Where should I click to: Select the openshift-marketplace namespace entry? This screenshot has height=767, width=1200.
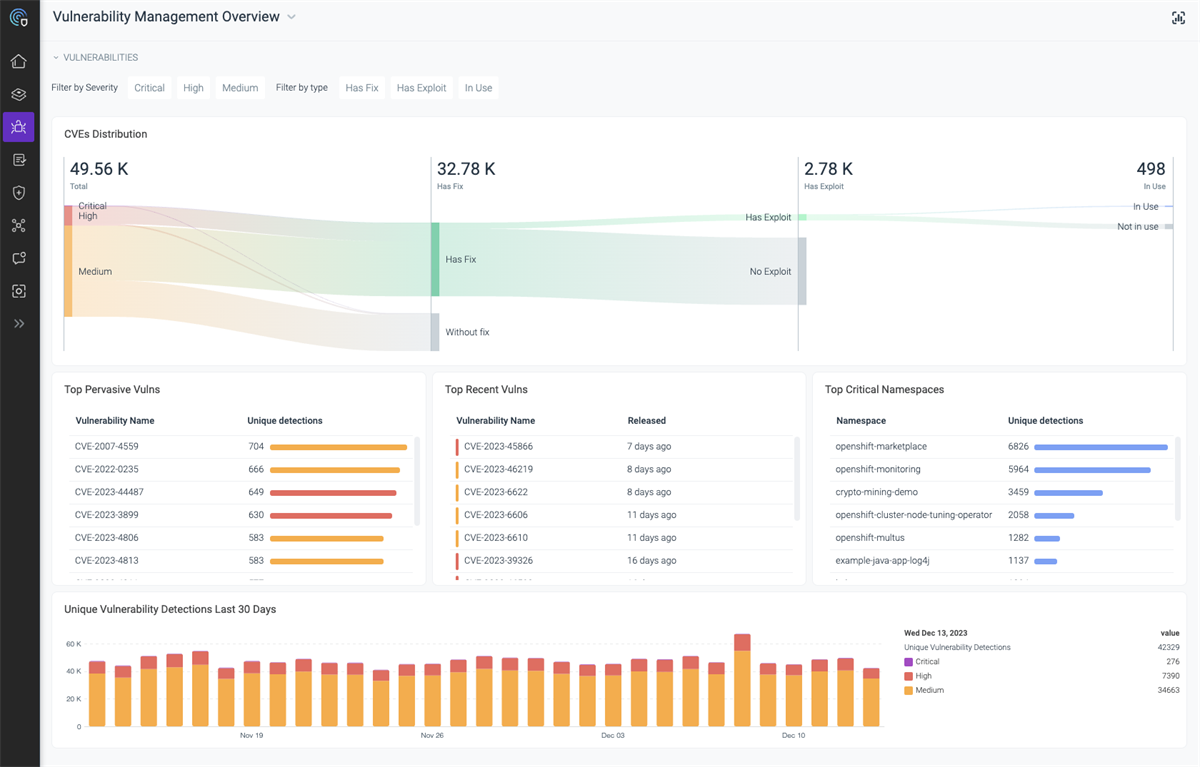[x=881, y=446]
